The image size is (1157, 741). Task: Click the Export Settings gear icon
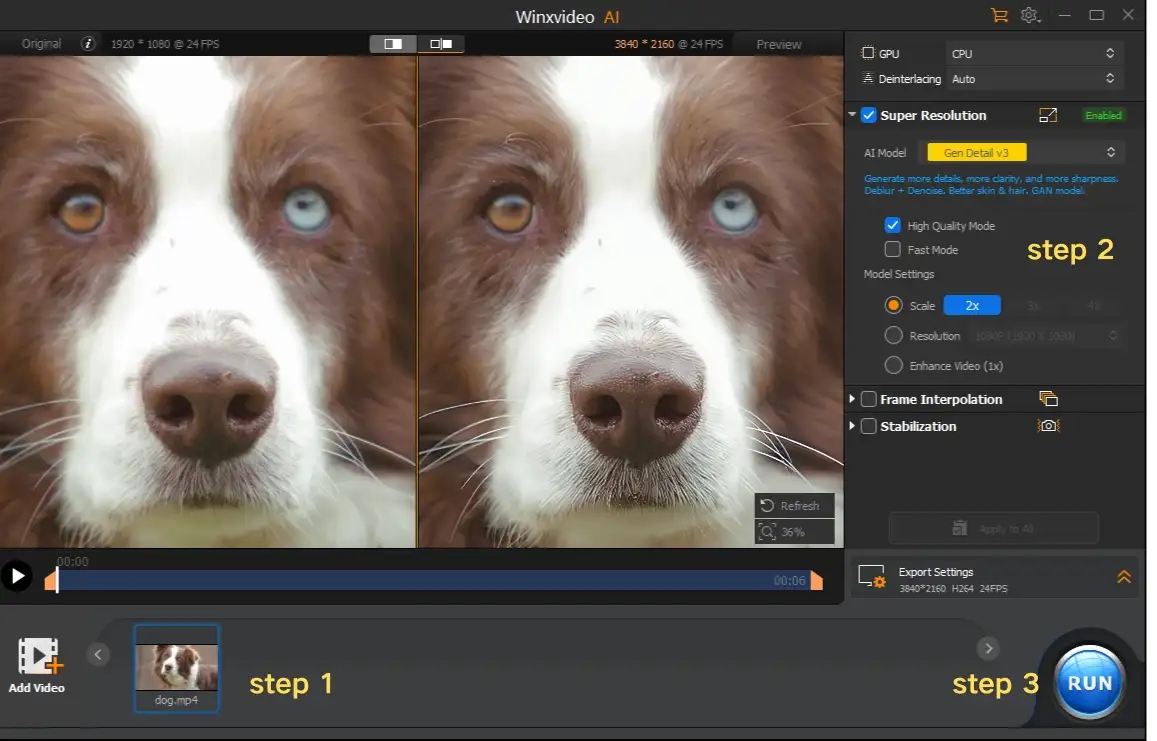click(872, 576)
